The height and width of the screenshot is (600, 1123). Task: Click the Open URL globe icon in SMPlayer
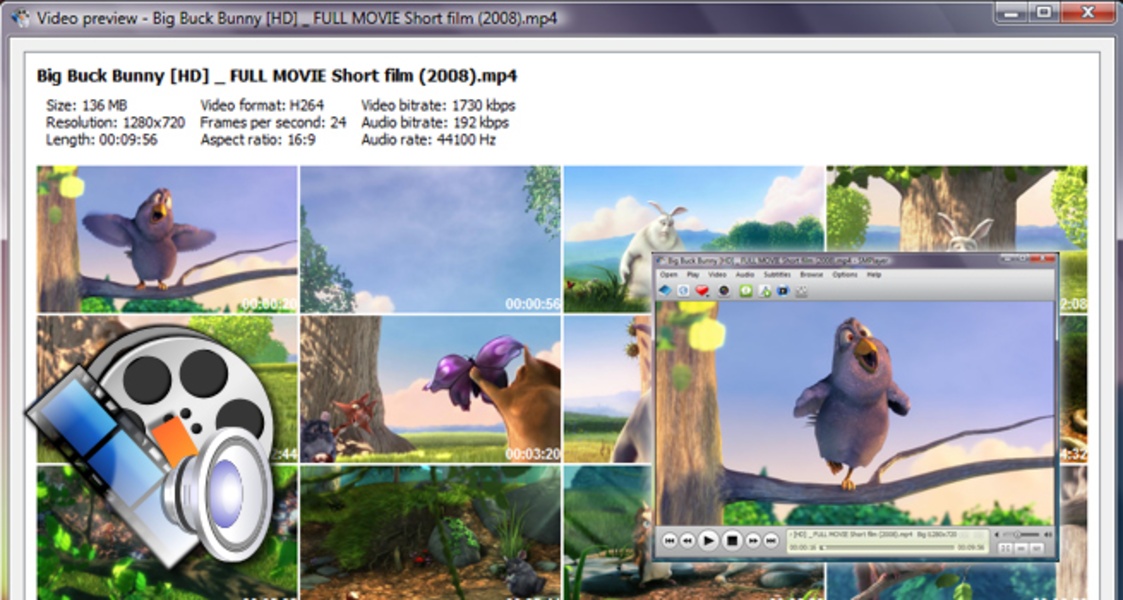[683, 291]
